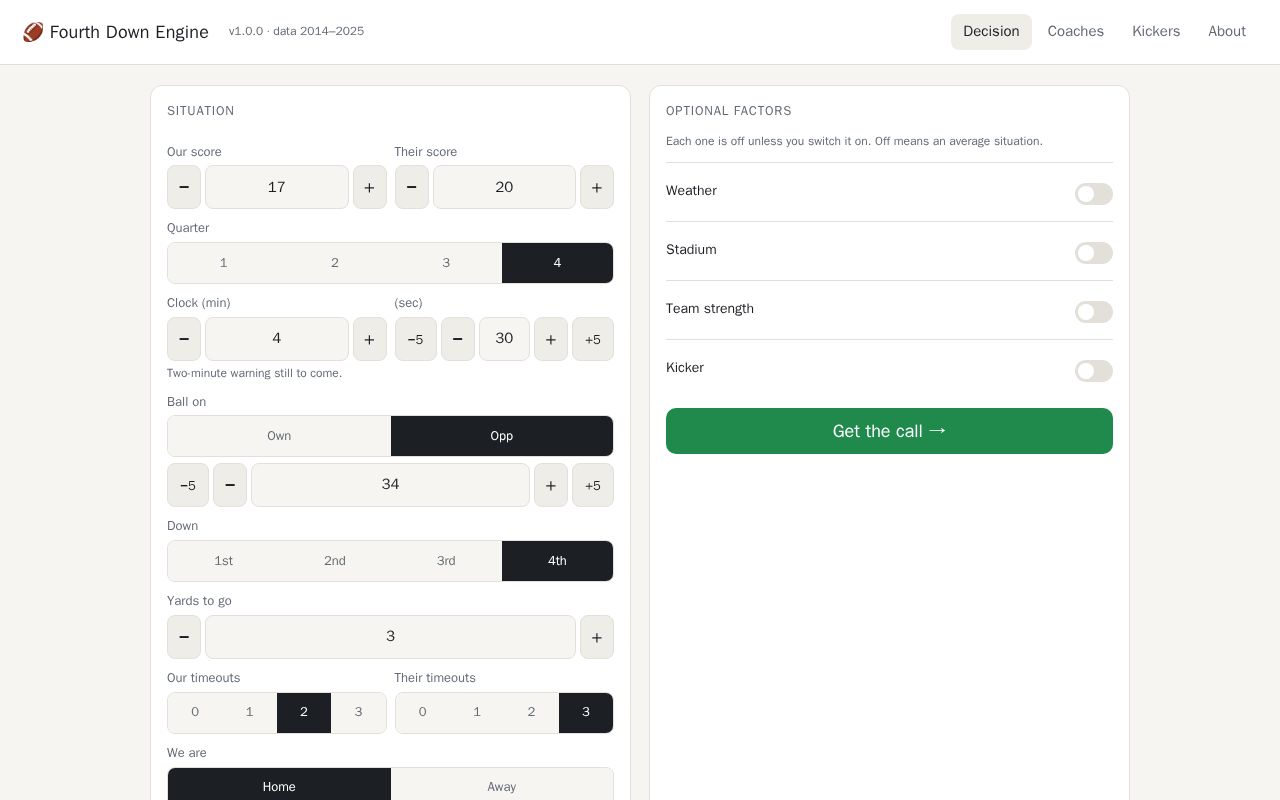Select Quarter 1
The image size is (1280, 800).
pyautogui.click(x=224, y=263)
